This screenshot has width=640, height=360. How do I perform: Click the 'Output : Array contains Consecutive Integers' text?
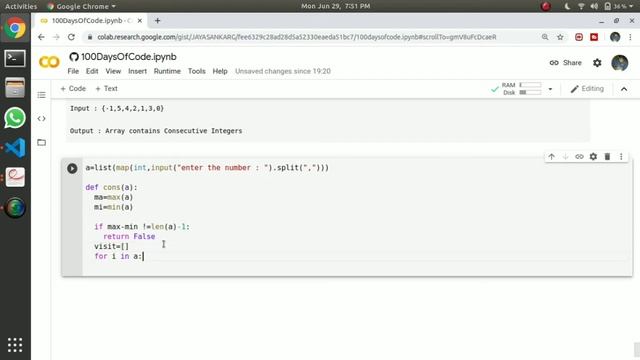point(156,131)
